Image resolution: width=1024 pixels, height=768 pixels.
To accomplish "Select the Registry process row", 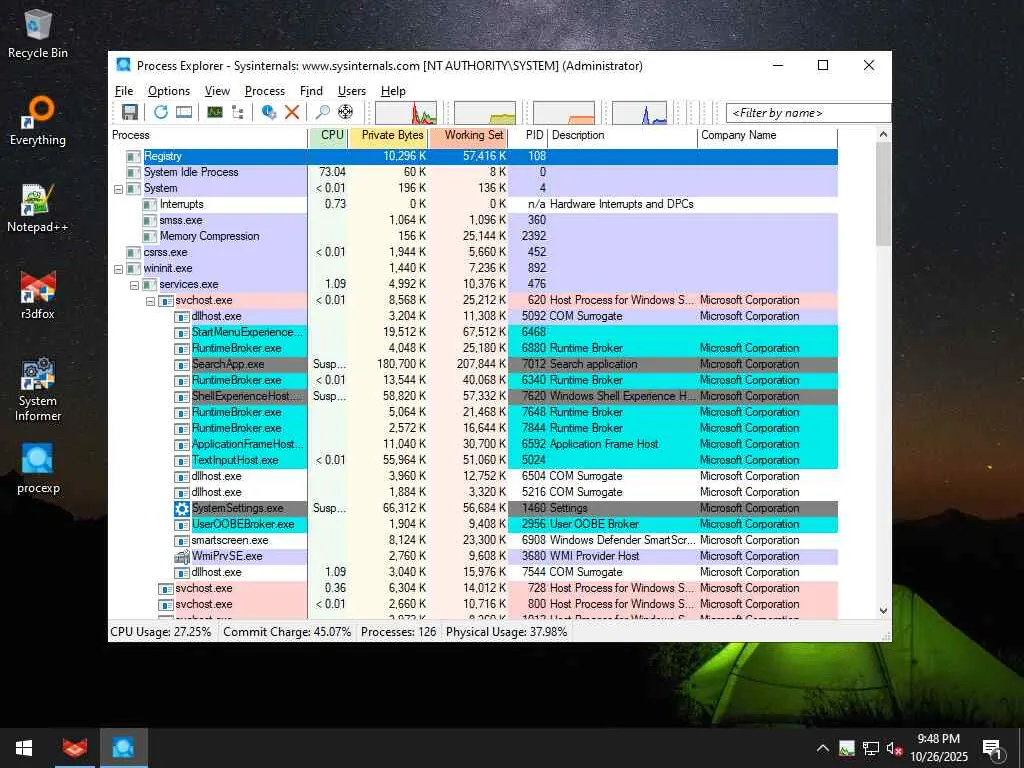I will pyautogui.click(x=473, y=156).
